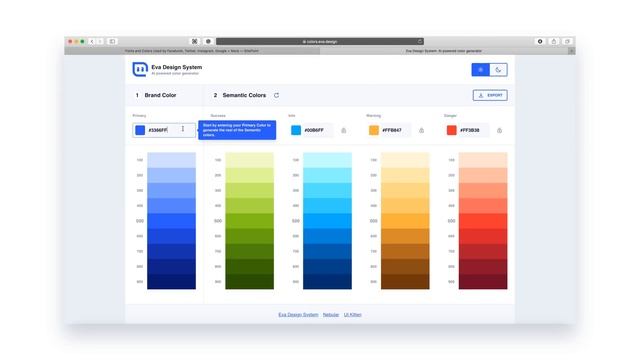Switch to light theme sun button
This screenshot has width=640, height=360.
coord(481,70)
